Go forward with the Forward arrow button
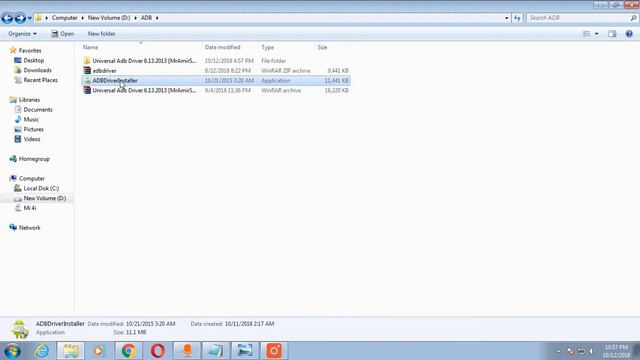The height and width of the screenshot is (360, 640). (x=20, y=18)
